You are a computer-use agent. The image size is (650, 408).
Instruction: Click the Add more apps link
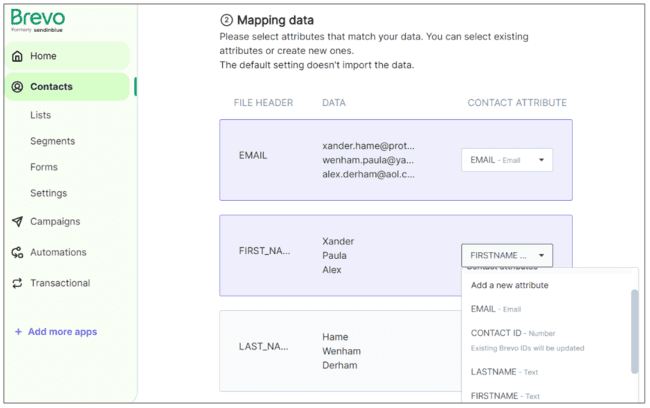(x=62, y=332)
